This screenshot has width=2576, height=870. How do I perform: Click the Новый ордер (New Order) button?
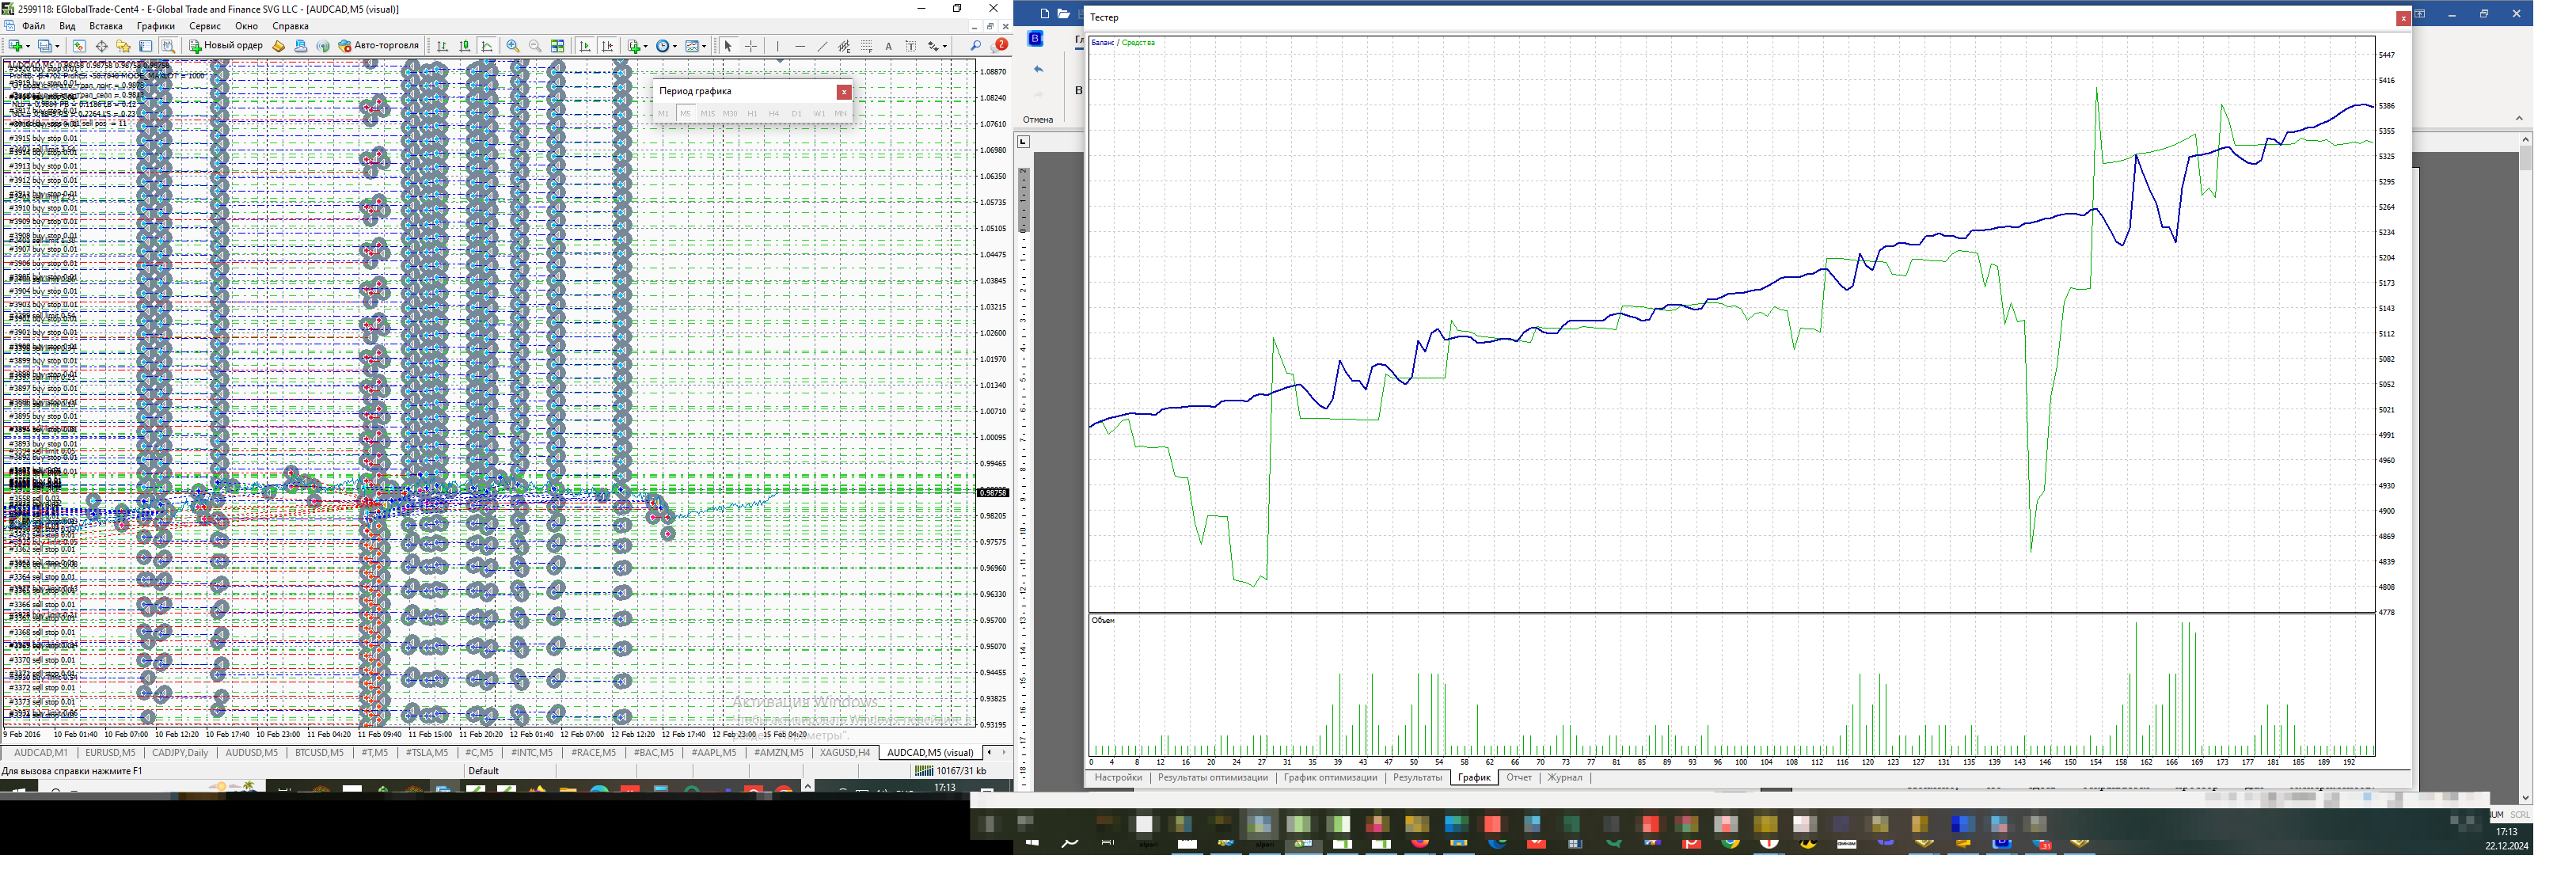click(226, 46)
